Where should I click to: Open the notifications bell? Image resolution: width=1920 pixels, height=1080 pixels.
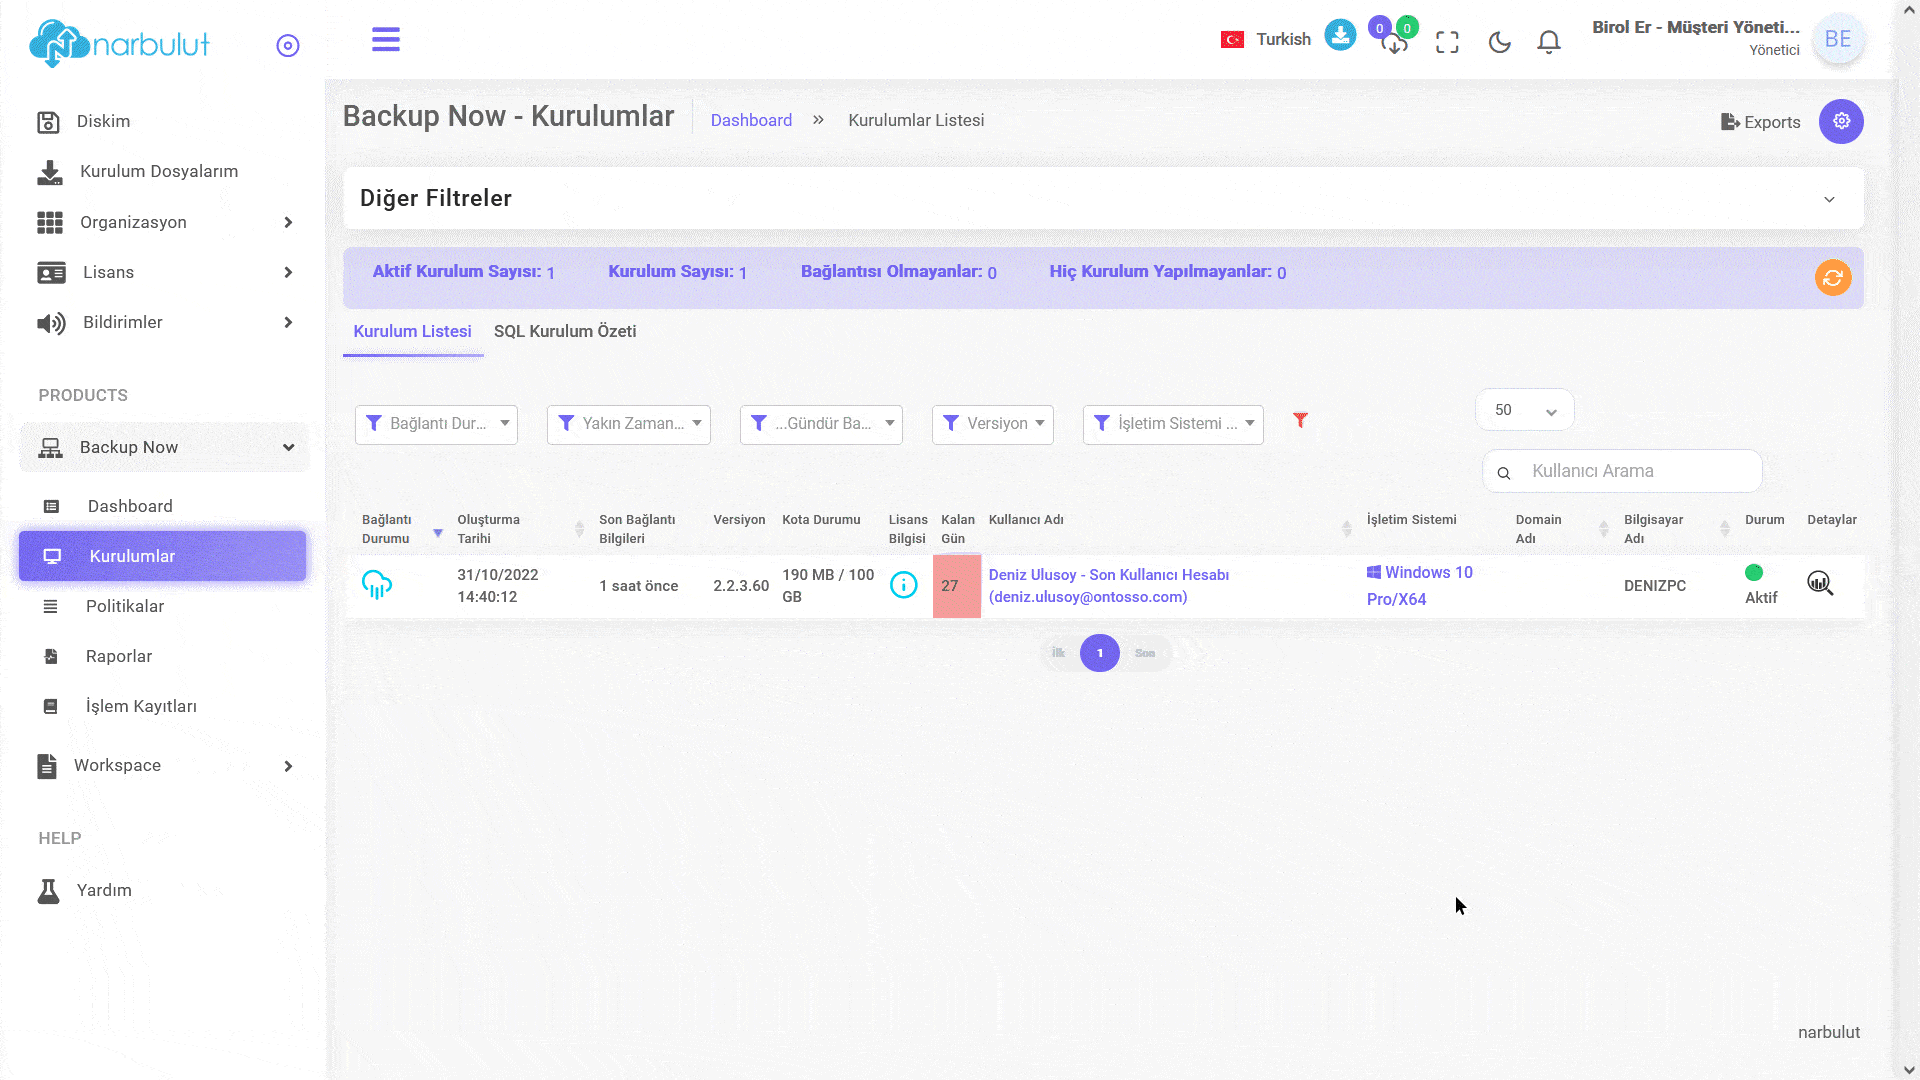[x=1549, y=42]
